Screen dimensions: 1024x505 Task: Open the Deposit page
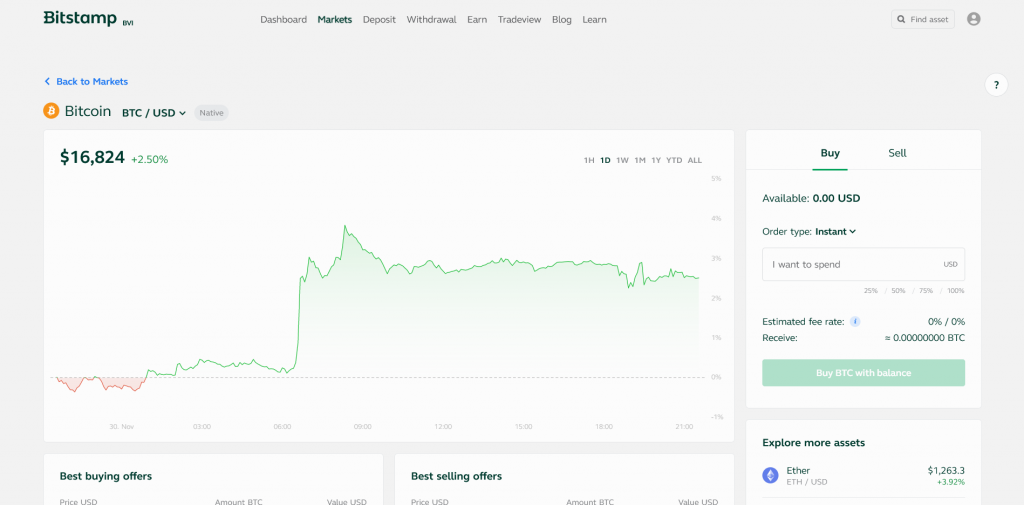[x=379, y=20]
